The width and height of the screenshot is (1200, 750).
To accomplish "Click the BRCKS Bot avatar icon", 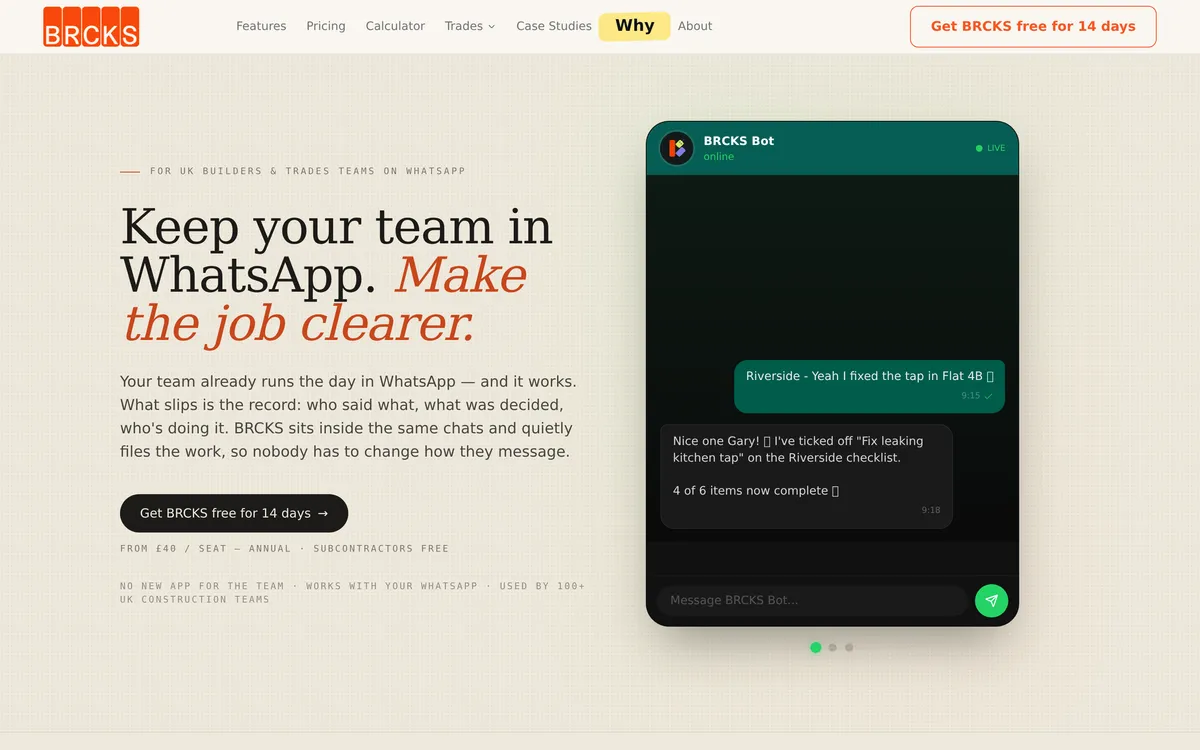I will (677, 148).
